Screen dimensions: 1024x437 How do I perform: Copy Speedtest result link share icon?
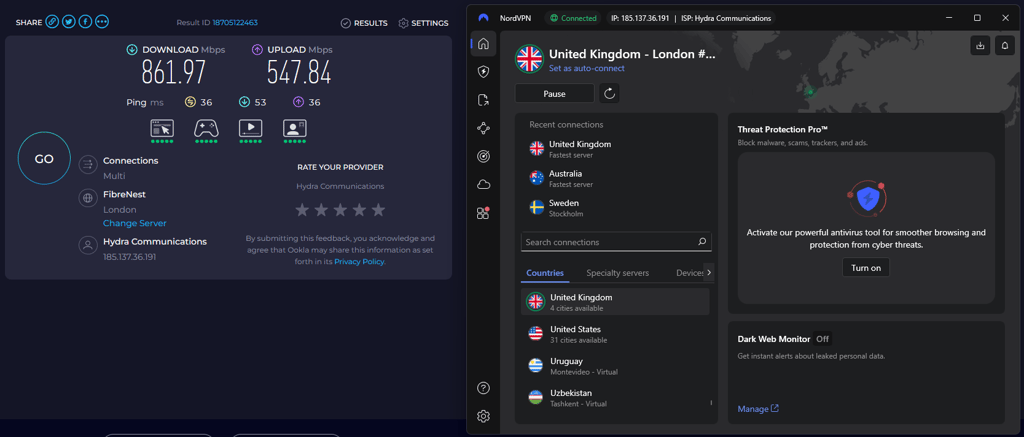52,22
